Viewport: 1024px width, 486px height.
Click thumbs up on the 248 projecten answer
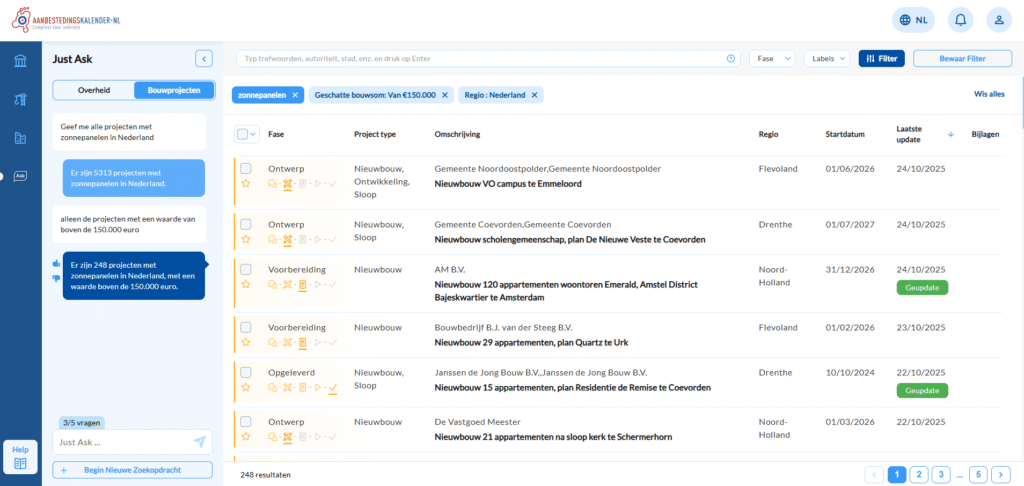pos(56,263)
